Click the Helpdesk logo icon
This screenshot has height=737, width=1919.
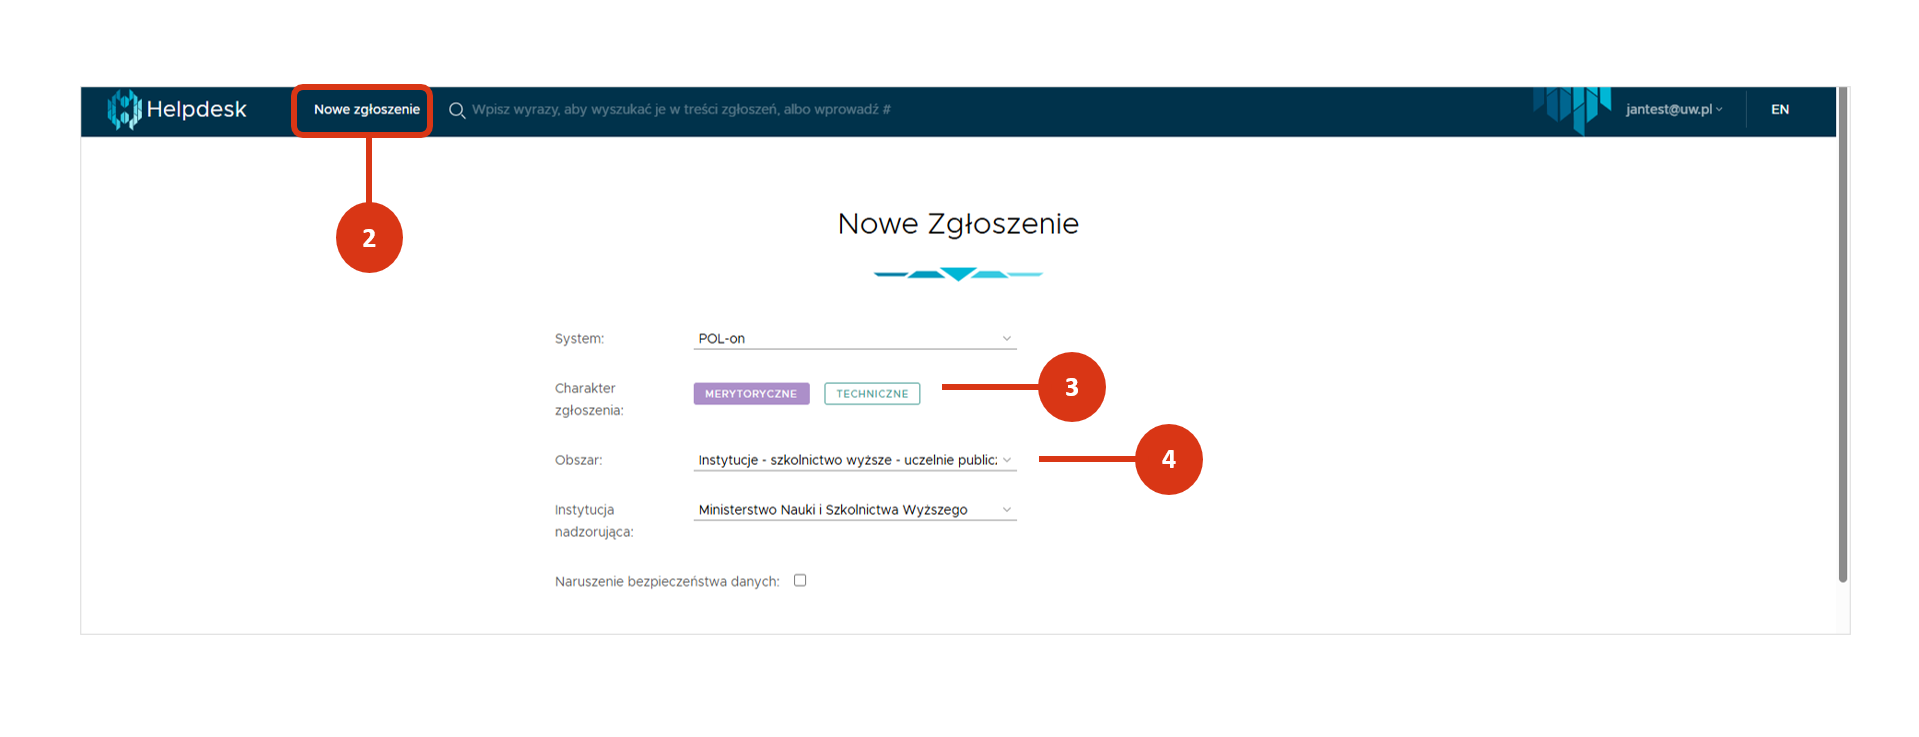124,109
